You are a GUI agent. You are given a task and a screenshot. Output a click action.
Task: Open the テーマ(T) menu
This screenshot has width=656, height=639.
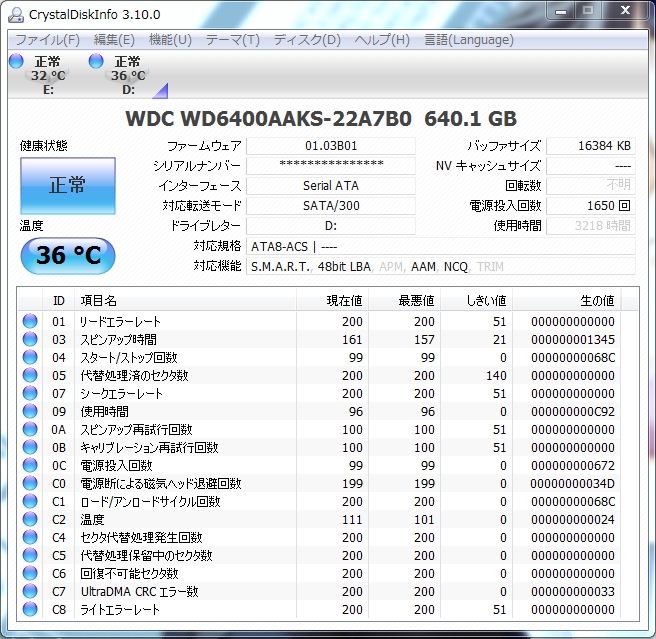click(233, 40)
